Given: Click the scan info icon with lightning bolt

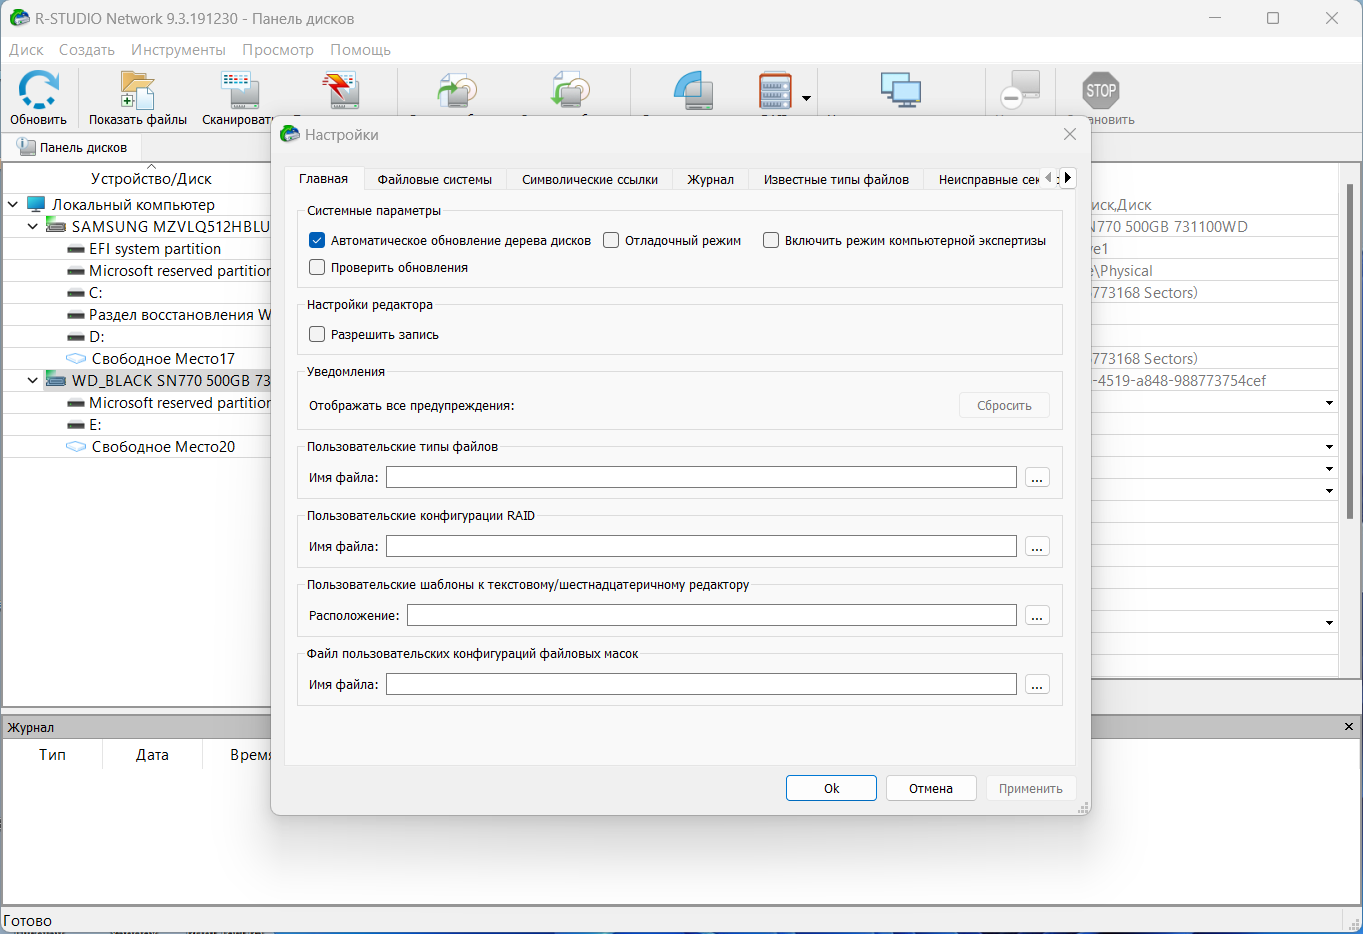Looking at the screenshot, I should coord(341,90).
